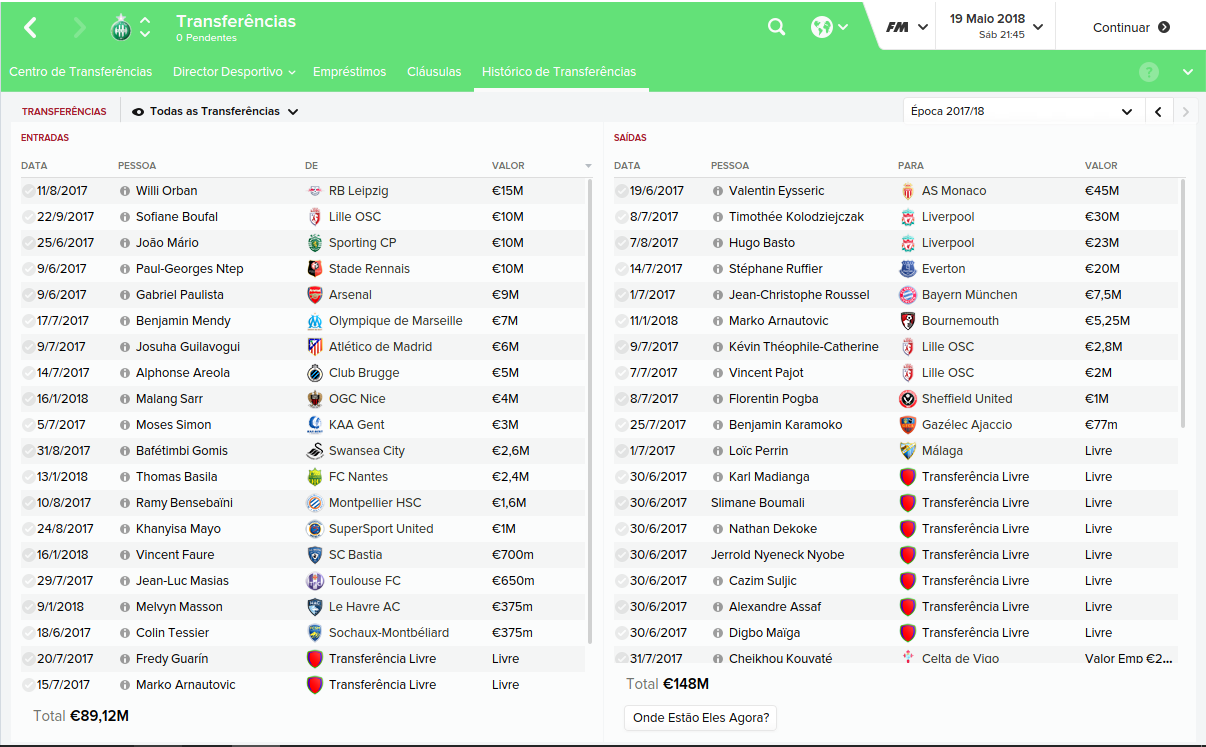Click the Olympique de Marseille badge
1206x747 pixels.
(x=315, y=320)
